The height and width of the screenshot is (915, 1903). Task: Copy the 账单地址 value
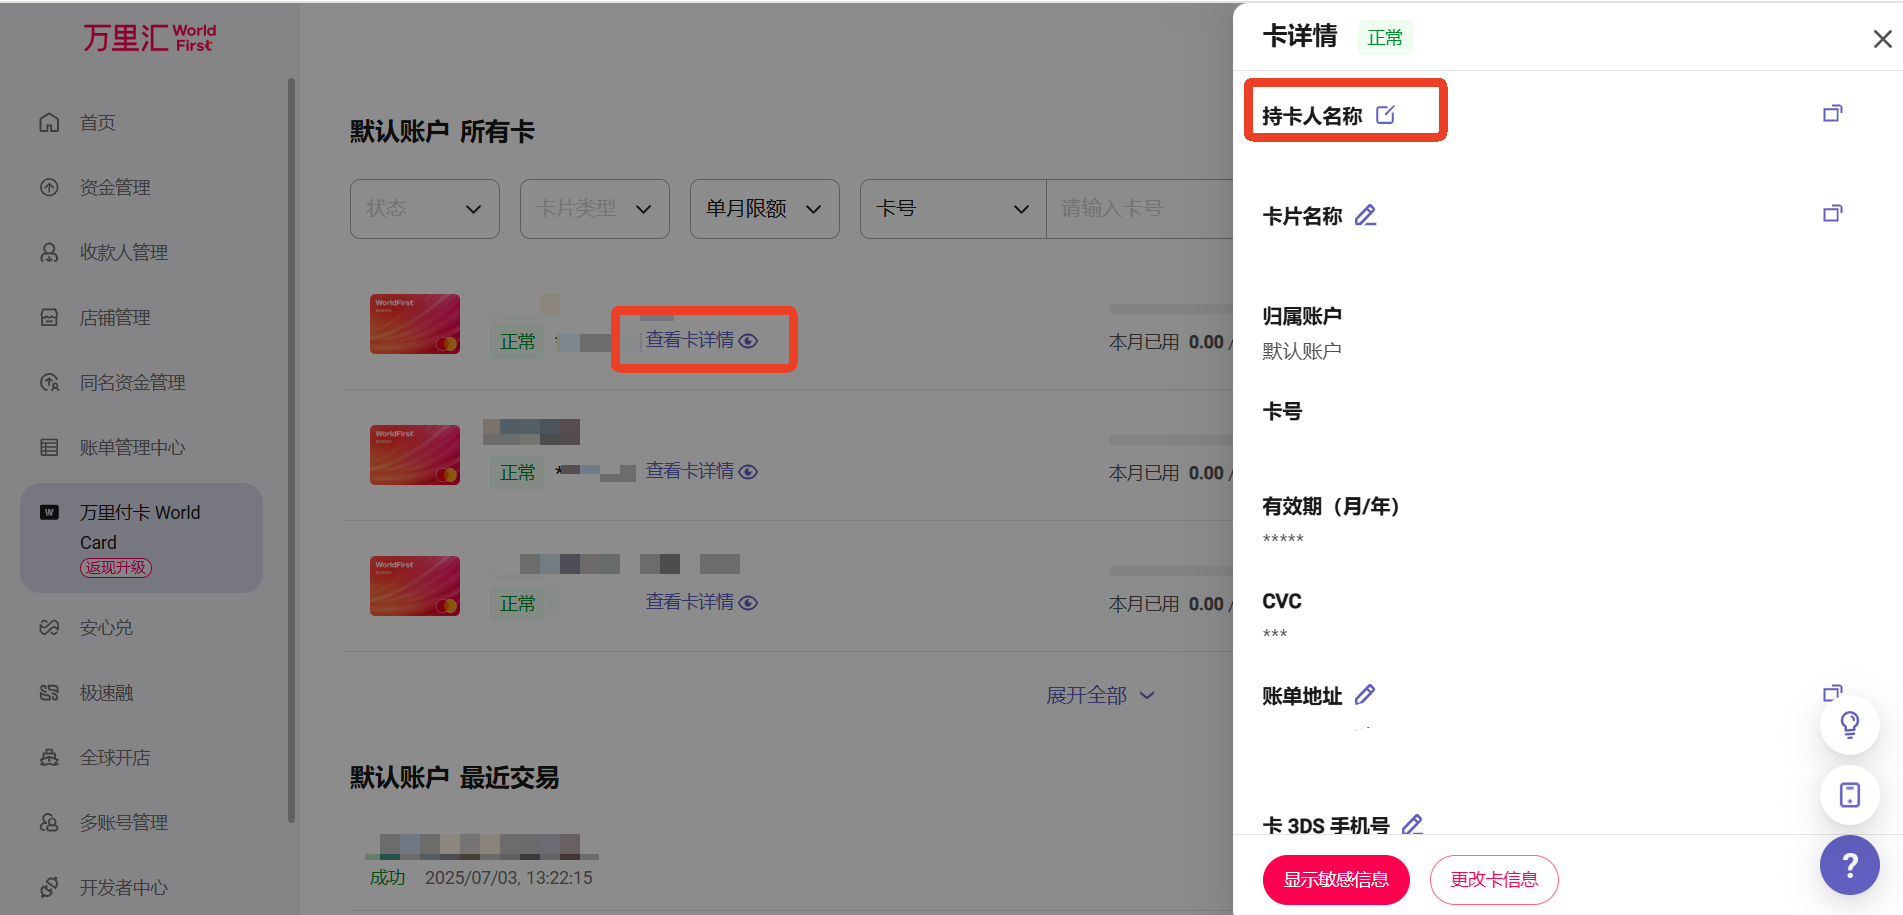(x=1832, y=692)
